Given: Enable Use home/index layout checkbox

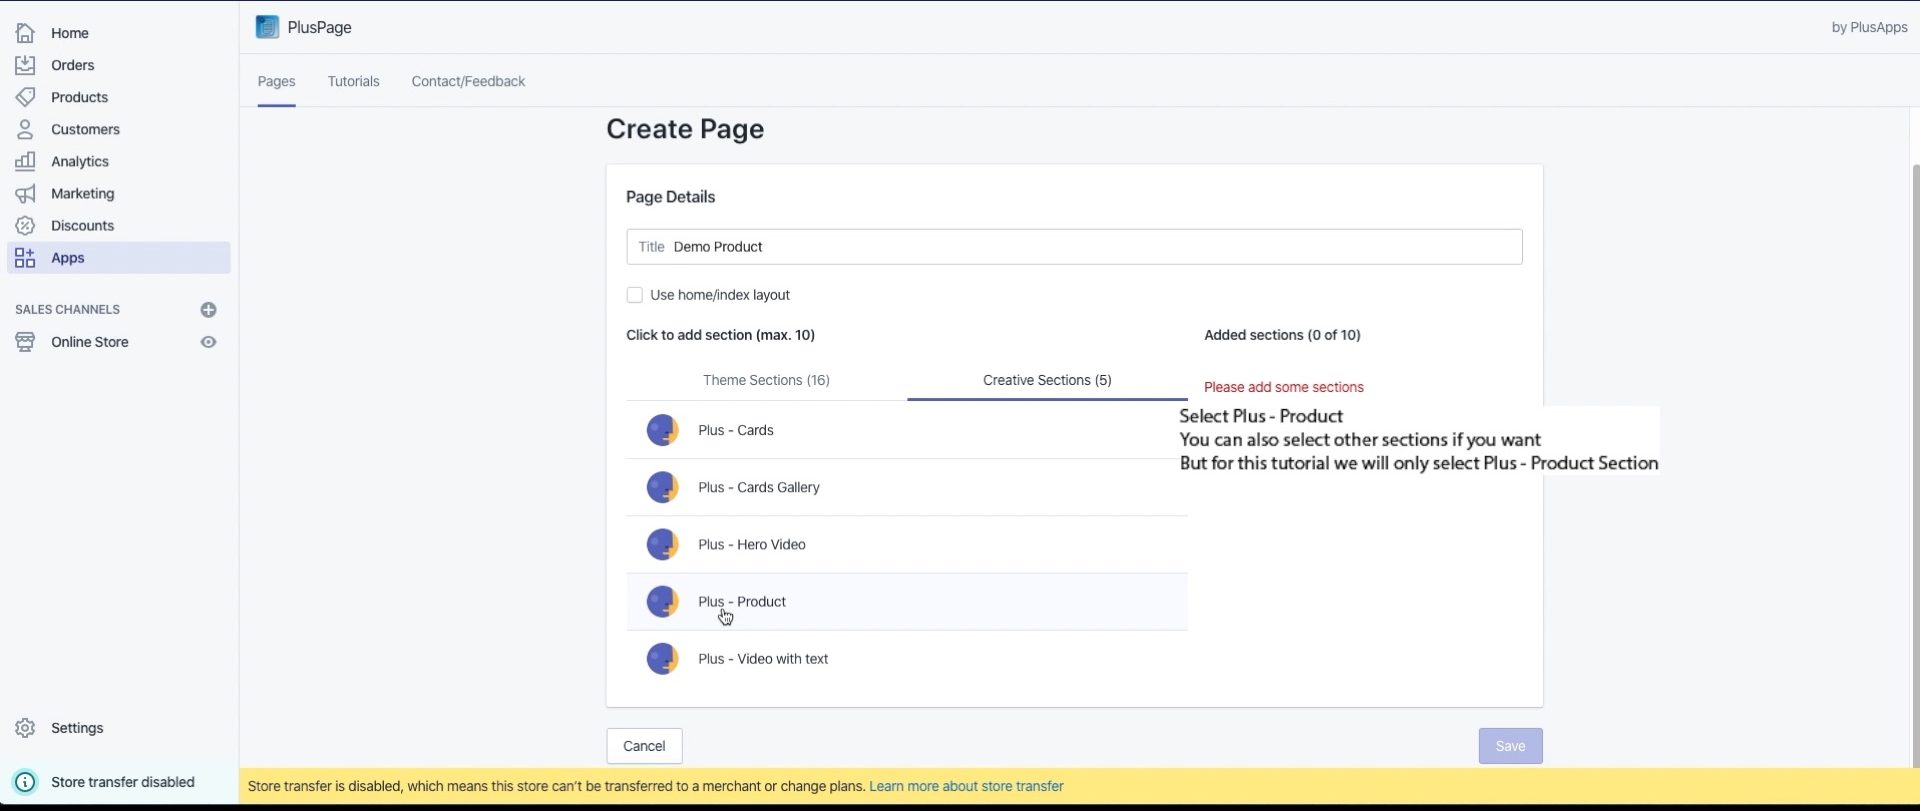Looking at the screenshot, I should (634, 294).
